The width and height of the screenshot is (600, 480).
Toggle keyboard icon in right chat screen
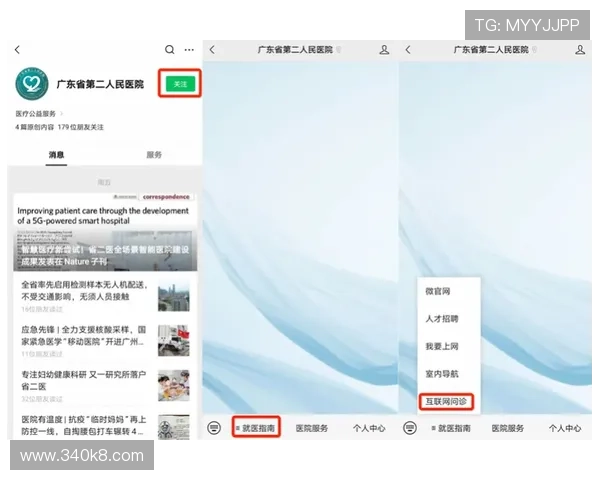[x=410, y=428]
